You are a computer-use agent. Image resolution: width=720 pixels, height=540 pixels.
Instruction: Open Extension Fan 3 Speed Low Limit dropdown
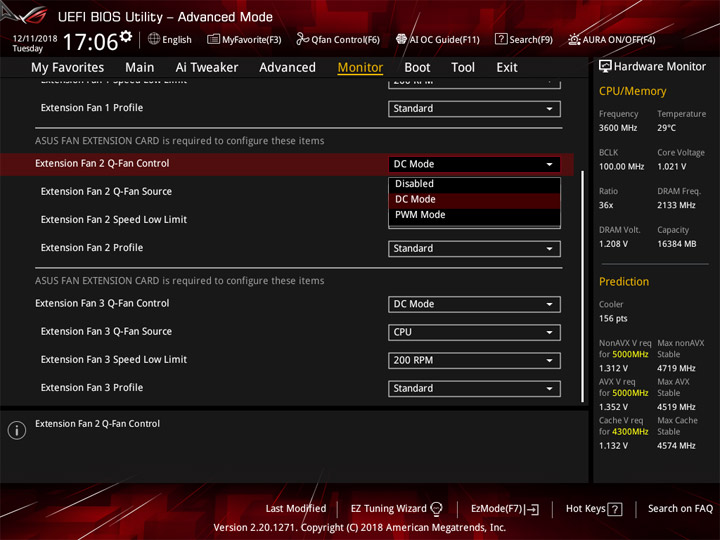click(x=474, y=360)
